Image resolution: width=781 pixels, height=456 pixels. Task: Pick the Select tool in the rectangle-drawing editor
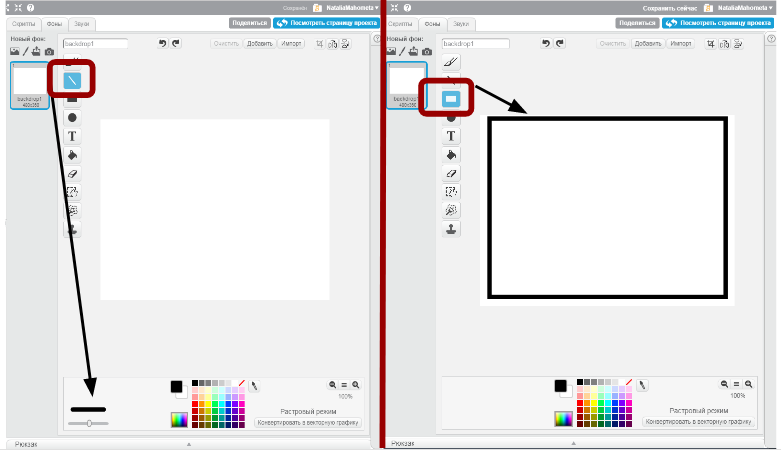pyautogui.click(x=451, y=192)
